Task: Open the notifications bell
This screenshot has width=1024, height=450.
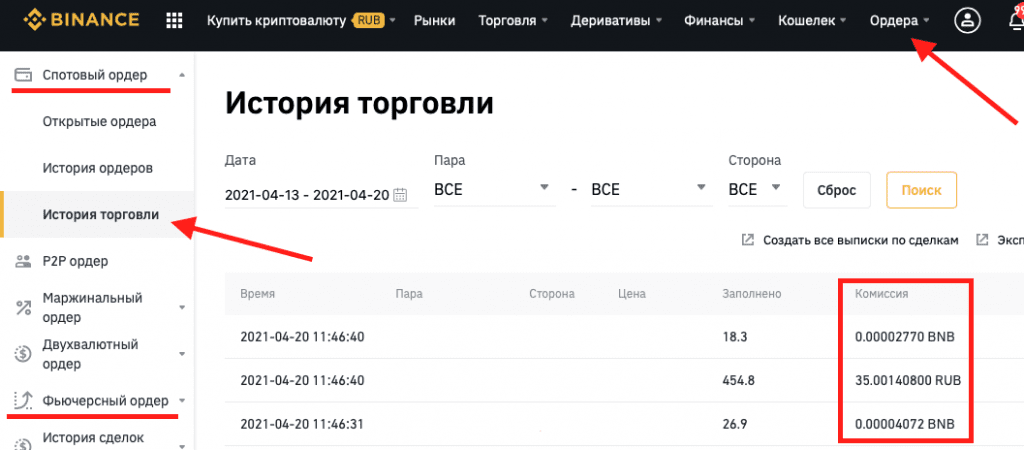Action: point(1014,20)
